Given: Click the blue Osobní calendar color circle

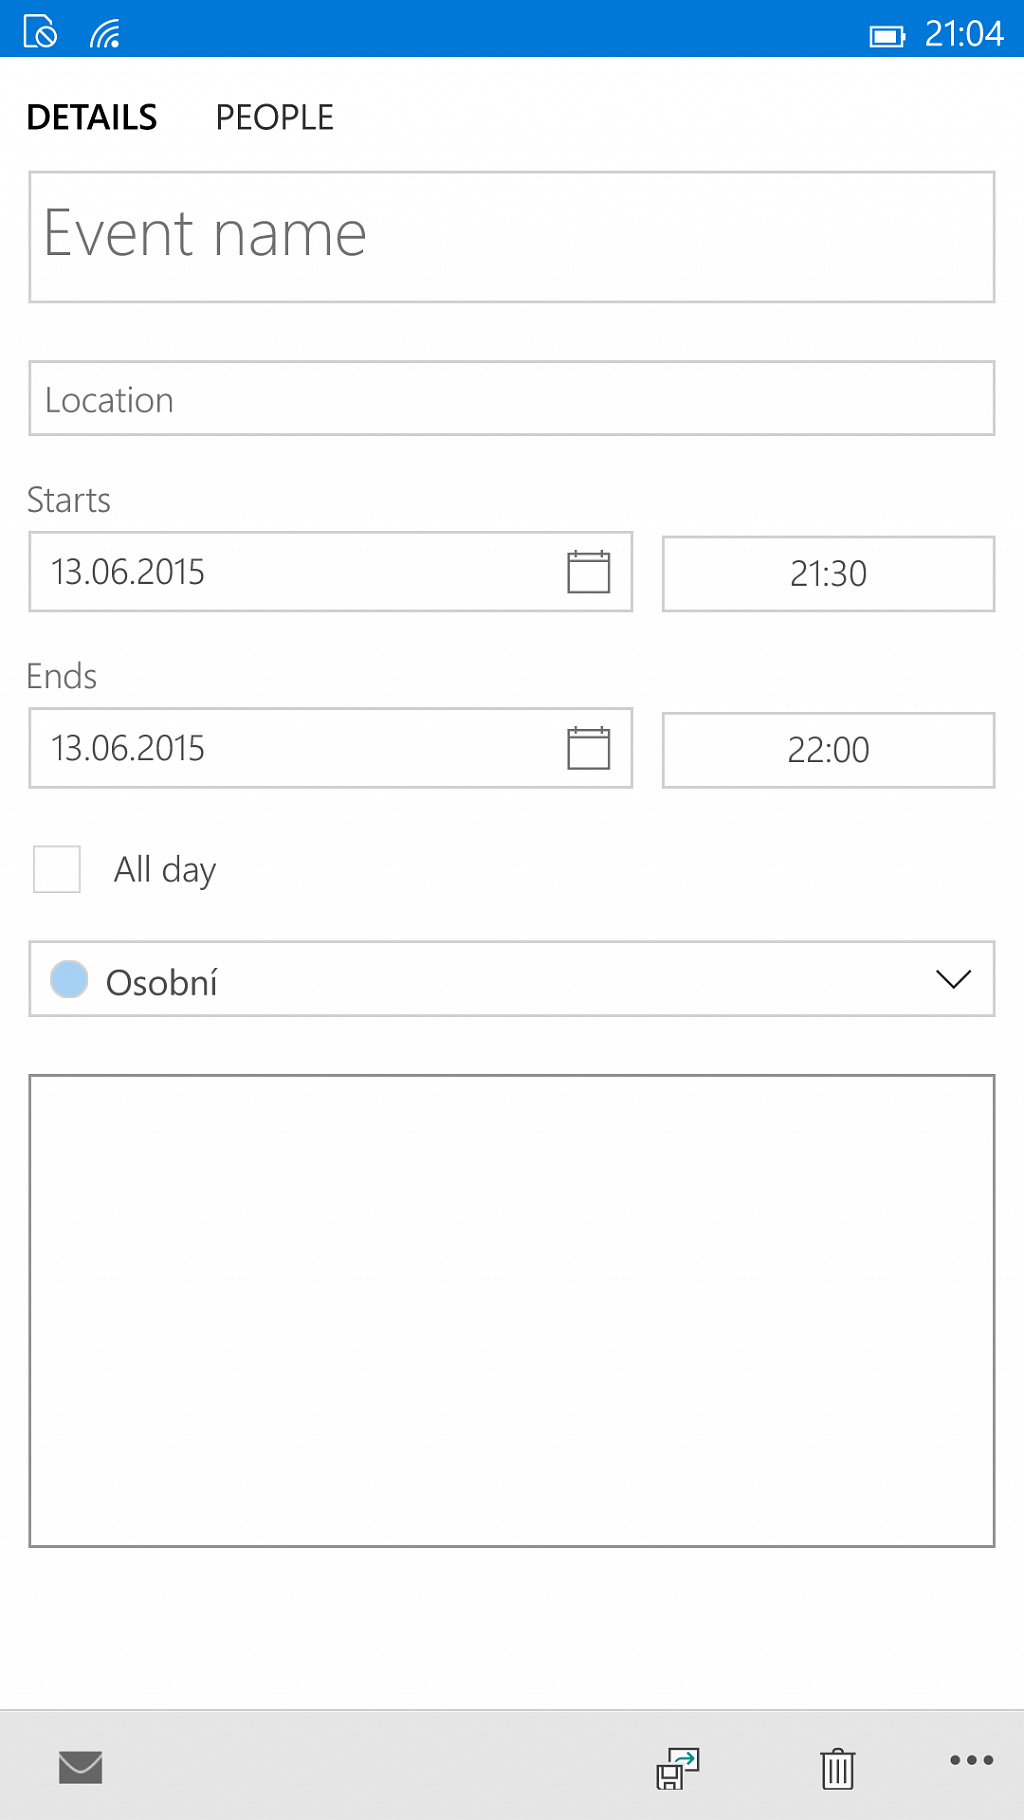Looking at the screenshot, I should pos(69,979).
